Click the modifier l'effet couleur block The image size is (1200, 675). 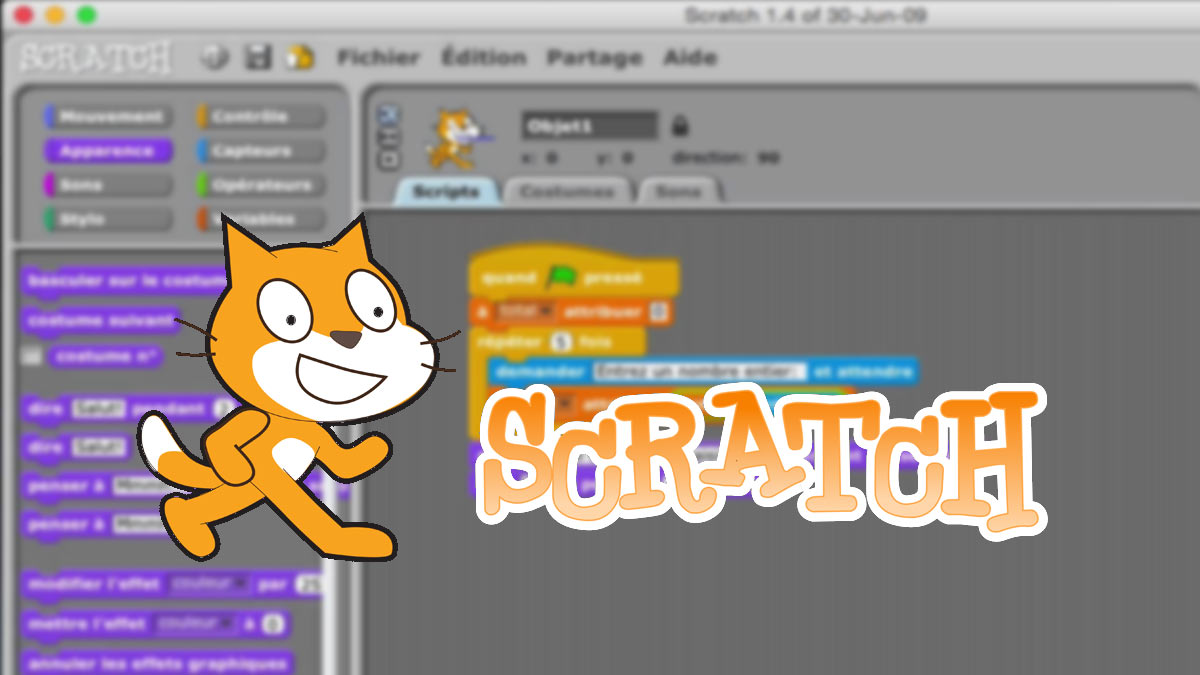170,584
